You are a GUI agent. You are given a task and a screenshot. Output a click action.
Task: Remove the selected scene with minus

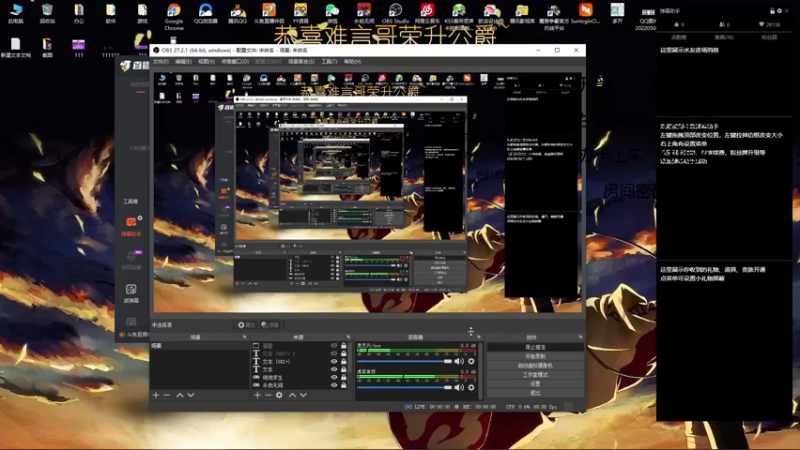(167, 395)
